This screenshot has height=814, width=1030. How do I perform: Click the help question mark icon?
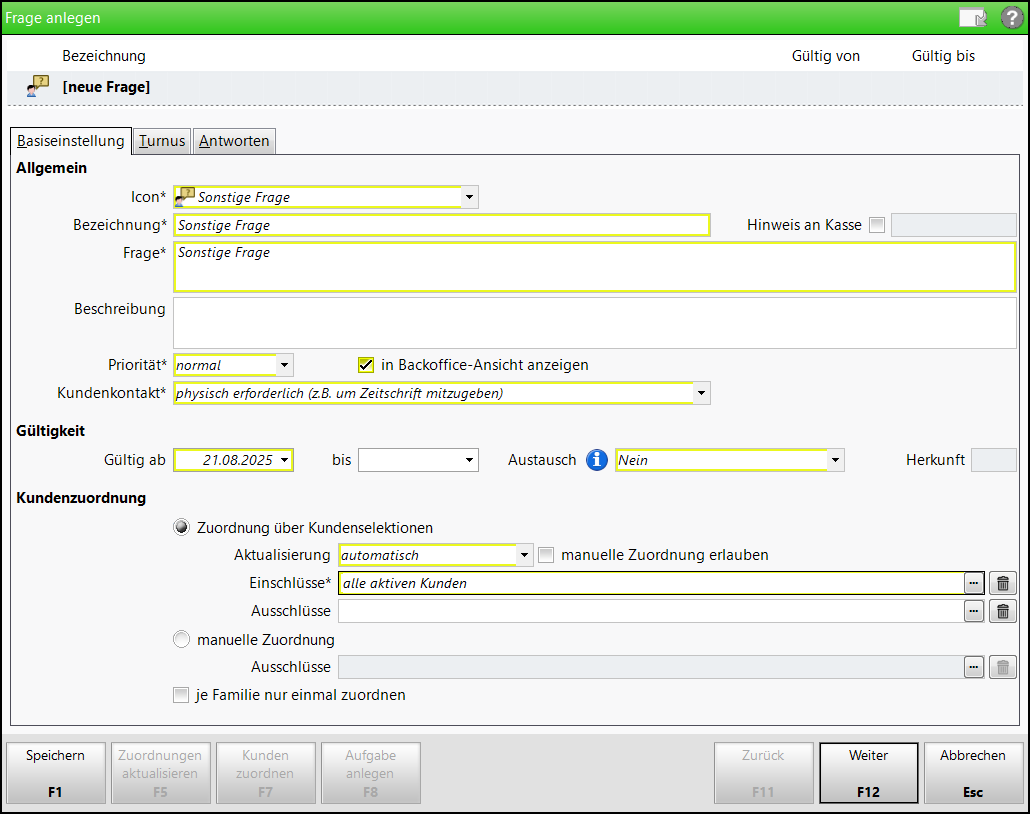point(1011,18)
